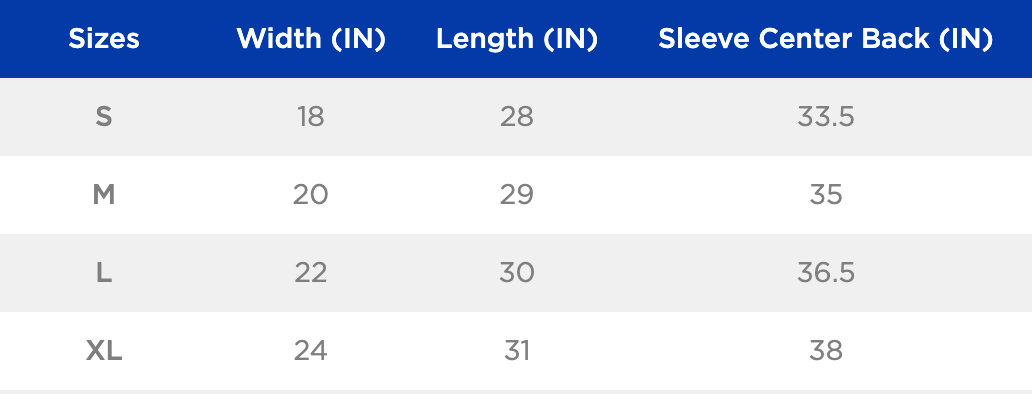Click the length value 30

click(x=517, y=272)
